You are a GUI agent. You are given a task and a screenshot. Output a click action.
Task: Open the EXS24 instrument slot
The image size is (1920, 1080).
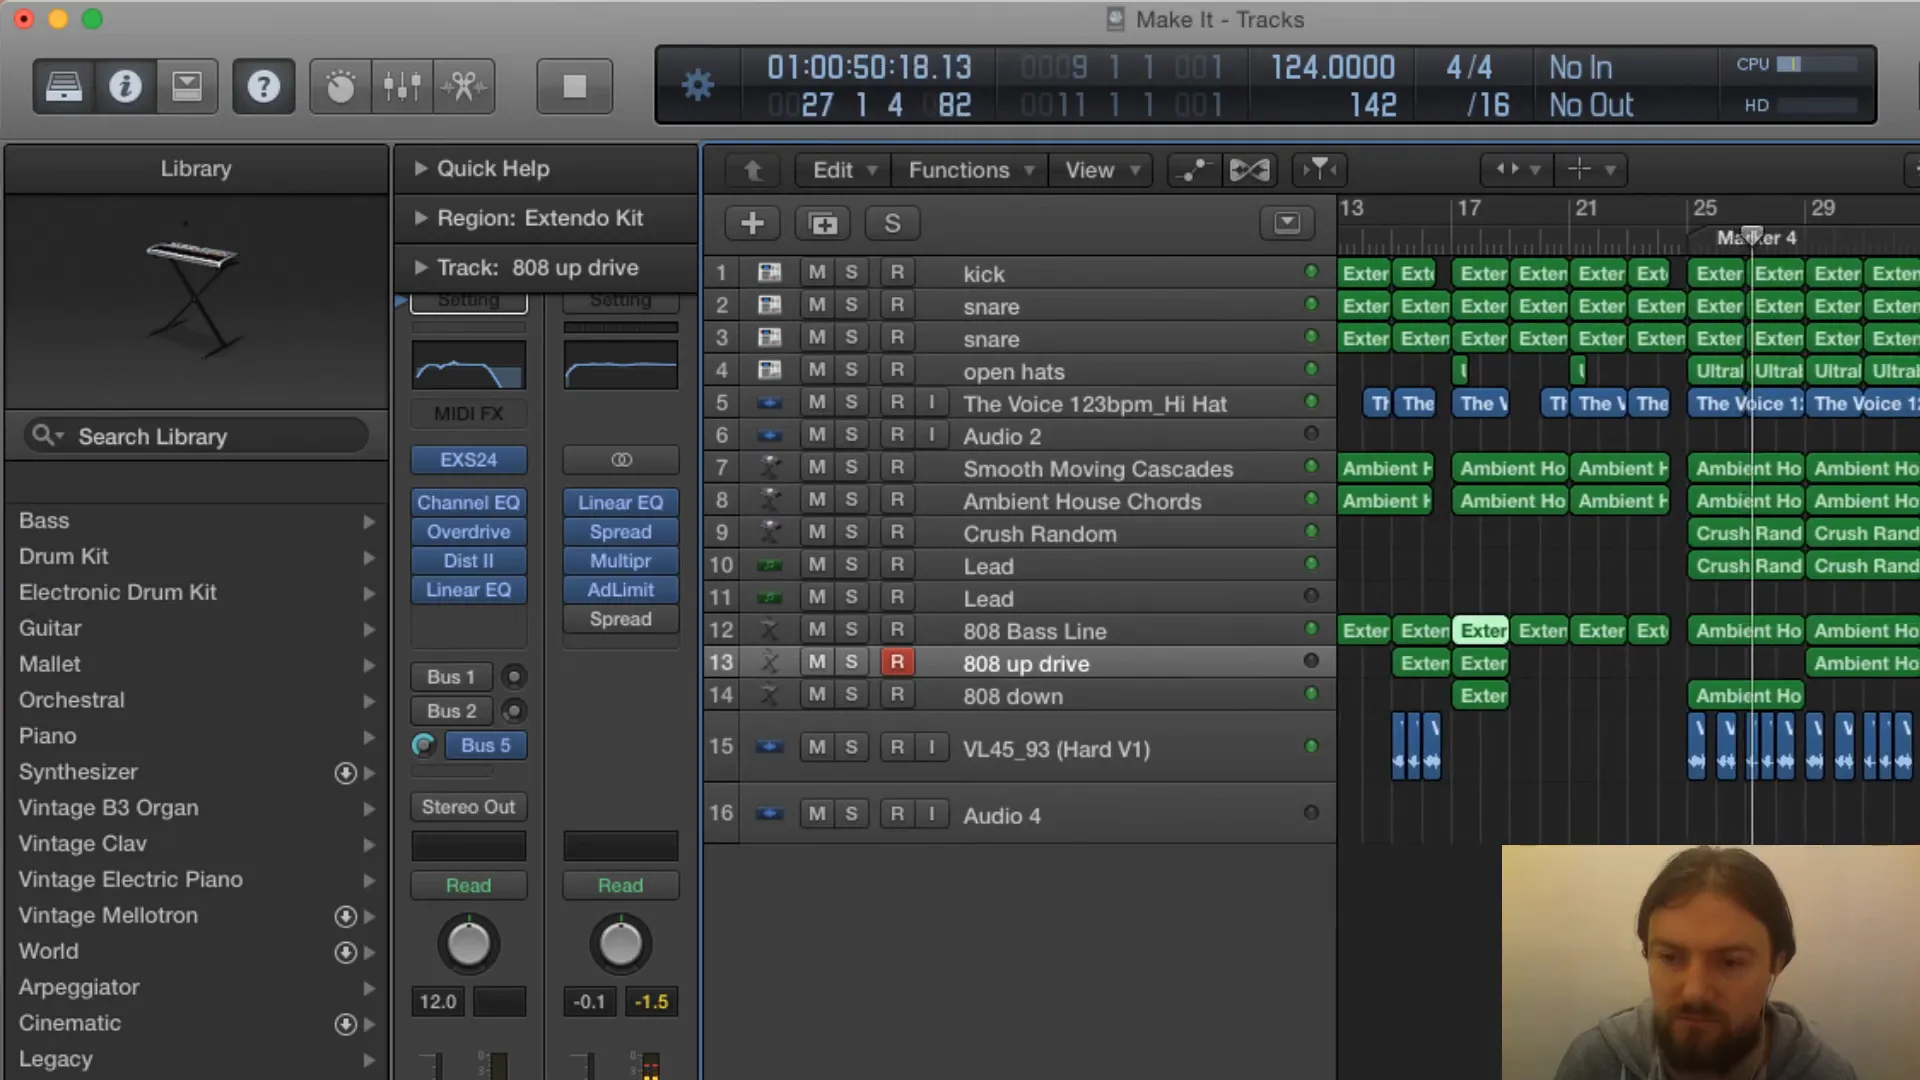click(468, 460)
